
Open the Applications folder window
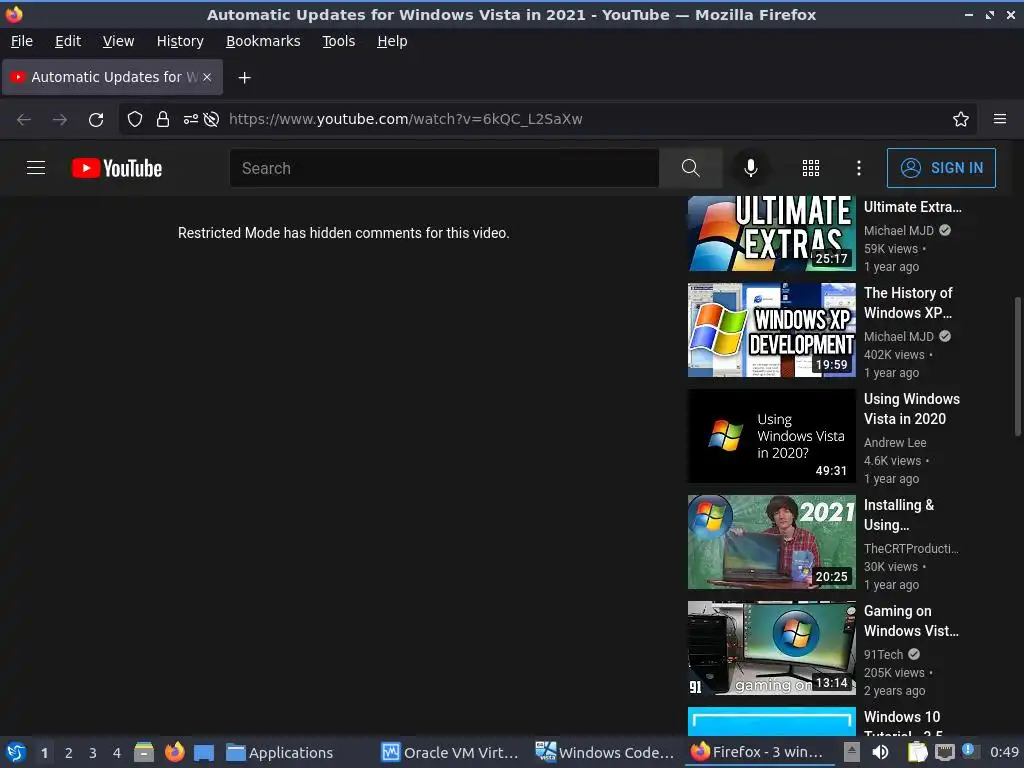(280, 752)
